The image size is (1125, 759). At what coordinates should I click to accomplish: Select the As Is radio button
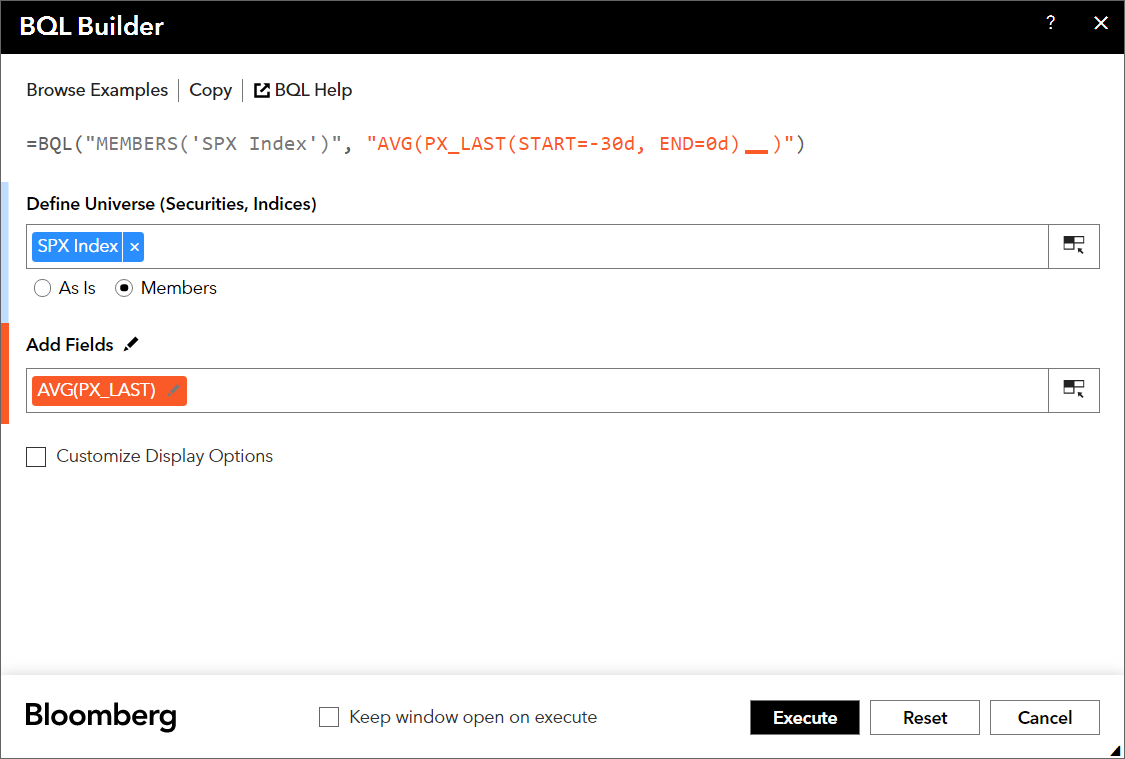pos(42,288)
